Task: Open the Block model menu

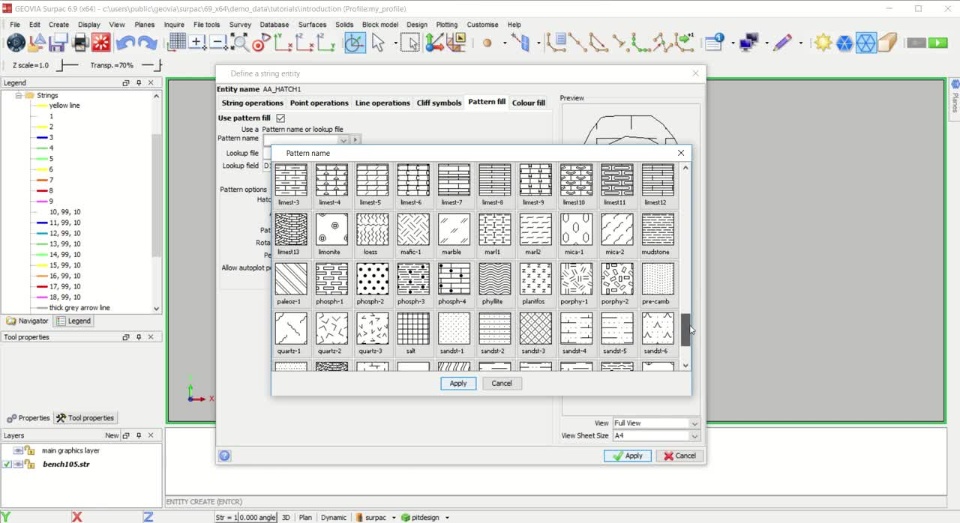Action: (379, 24)
